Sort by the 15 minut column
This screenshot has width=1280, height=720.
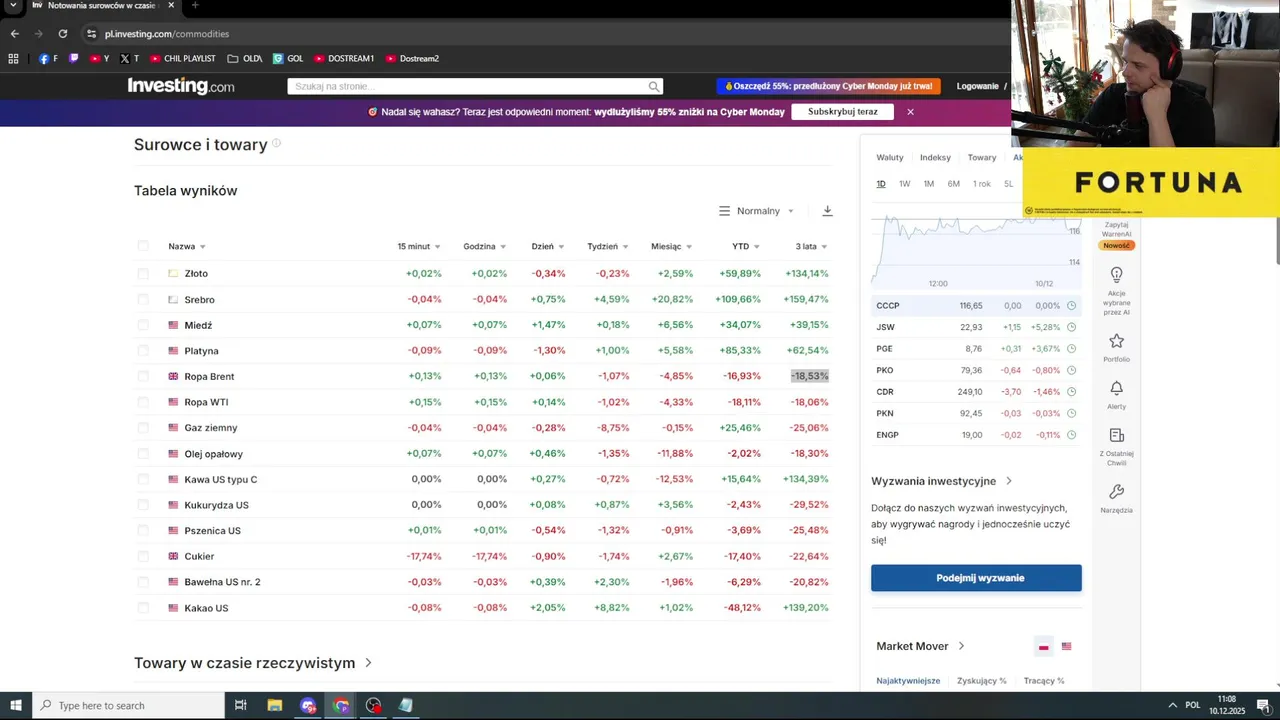tap(419, 246)
